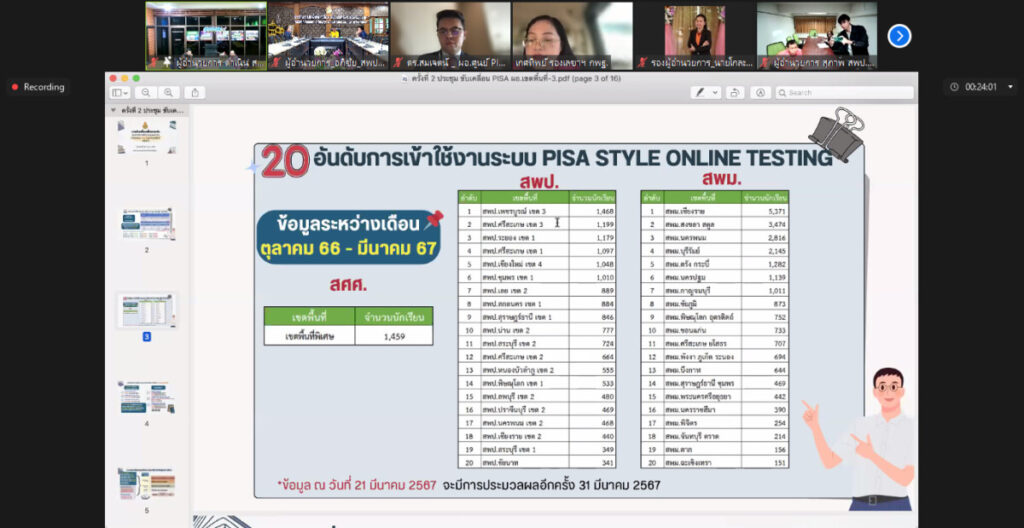
Task: Open page 2 thumbnail in sidebar
Action: pyautogui.click(x=146, y=224)
